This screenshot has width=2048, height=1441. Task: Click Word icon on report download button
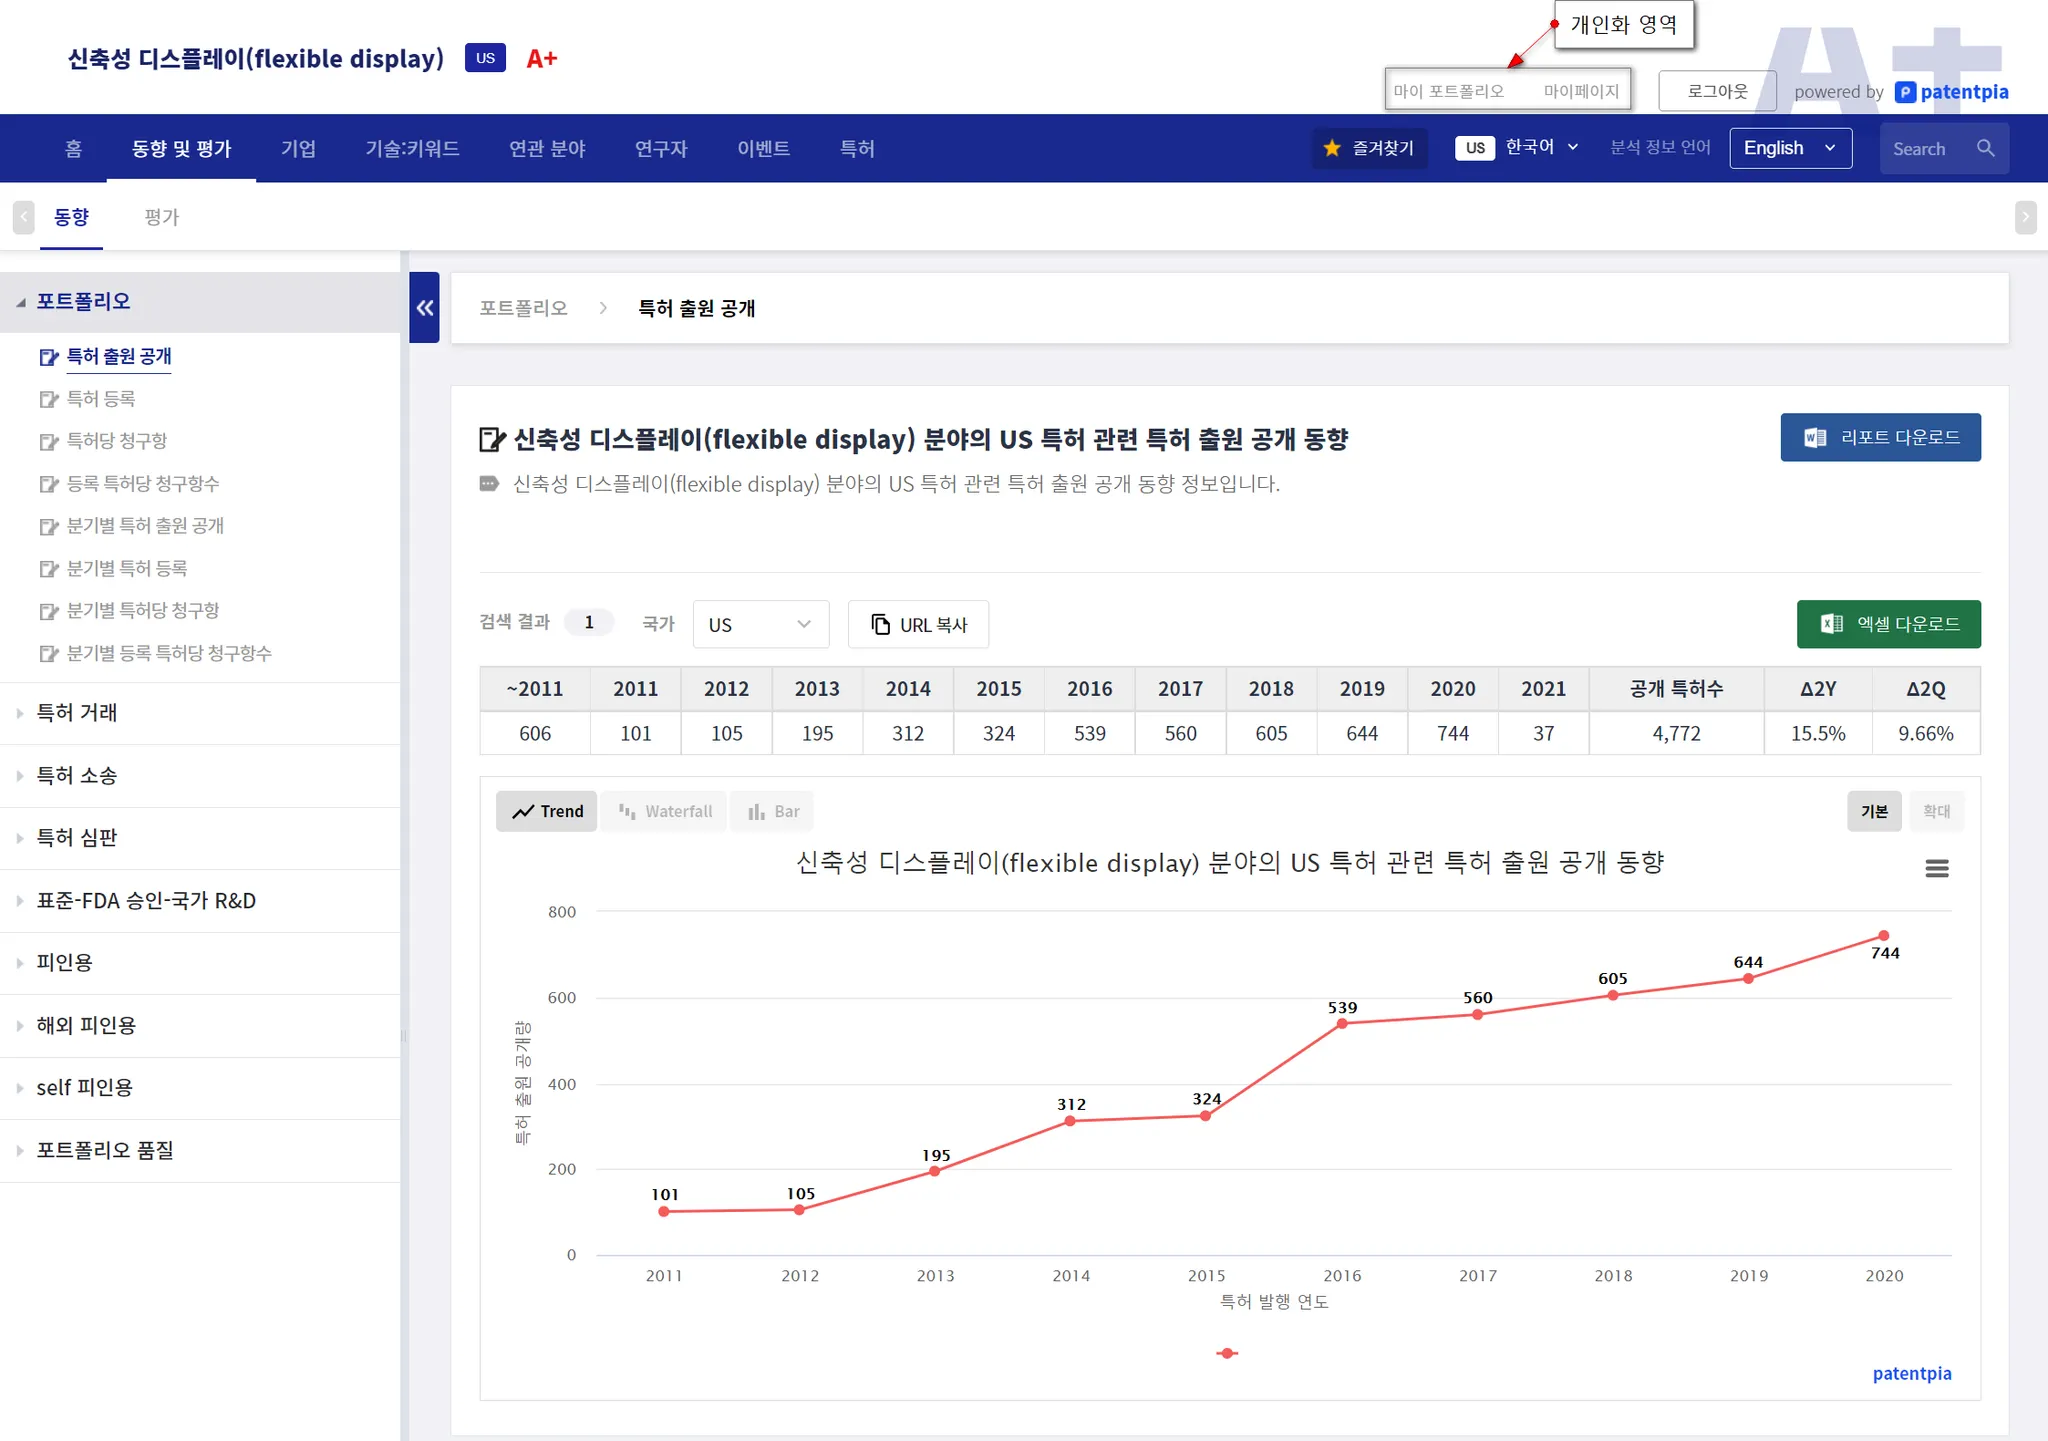[x=1814, y=437]
